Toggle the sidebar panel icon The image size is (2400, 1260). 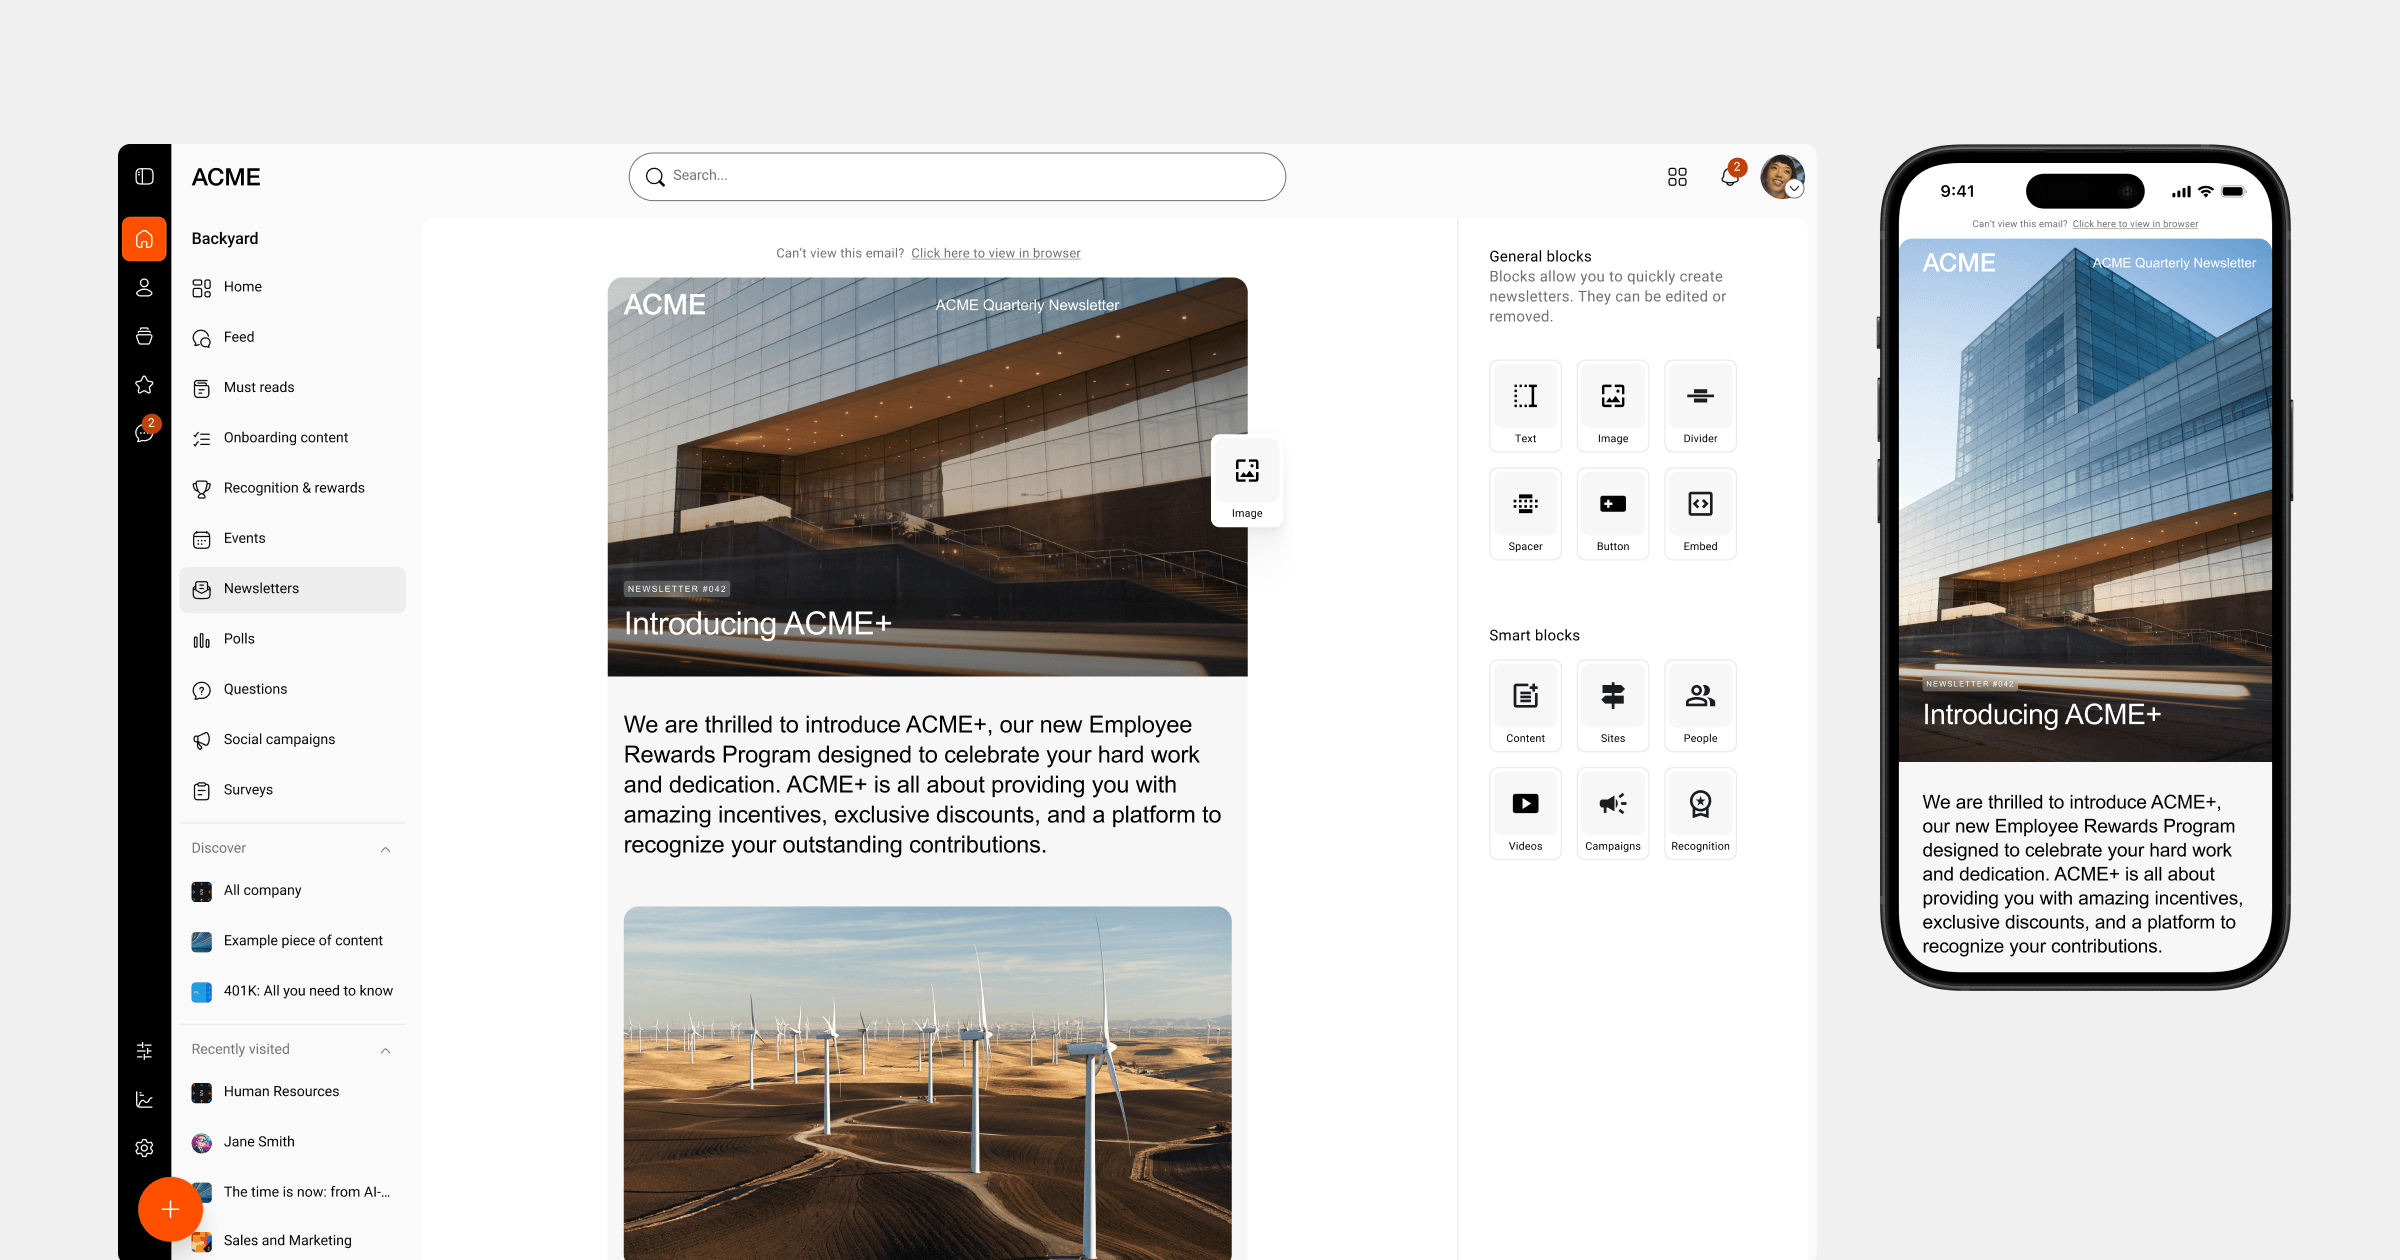pyautogui.click(x=144, y=177)
